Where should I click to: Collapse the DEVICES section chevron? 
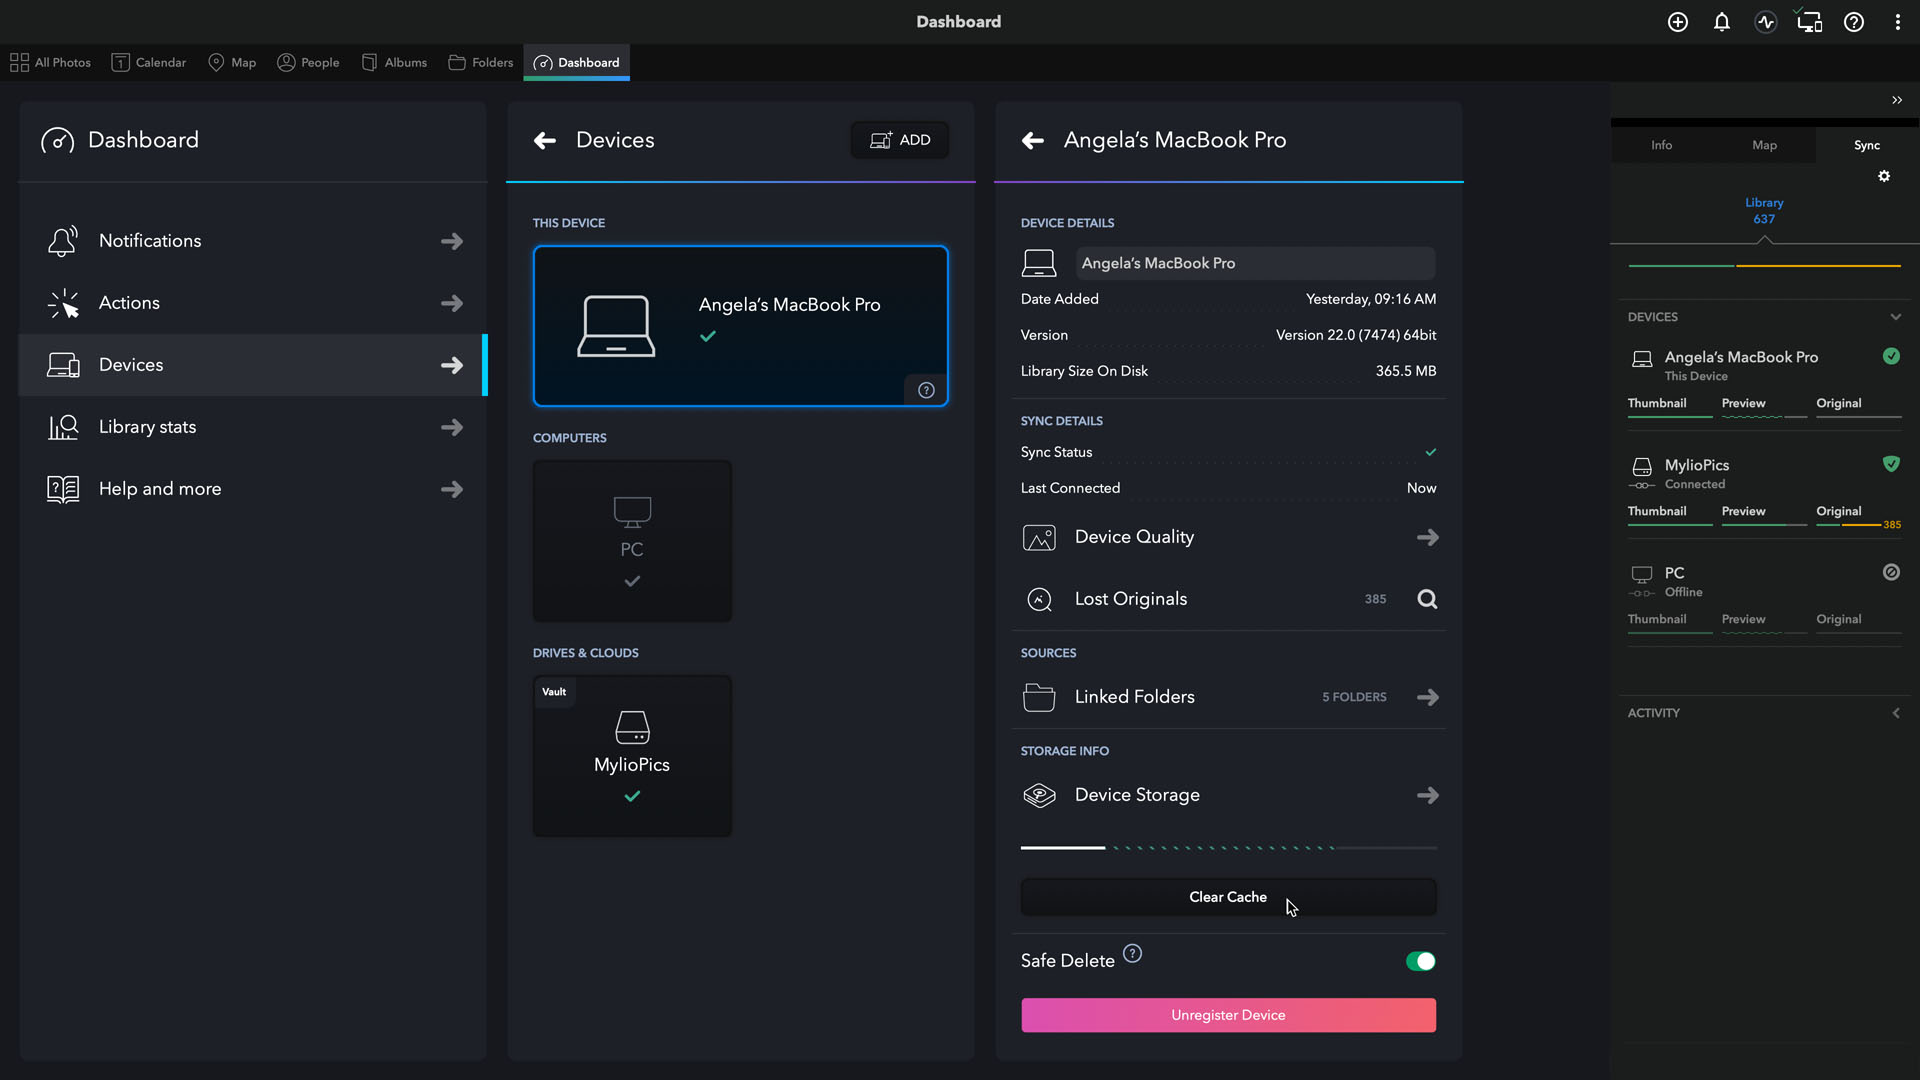click(1895, 317)
